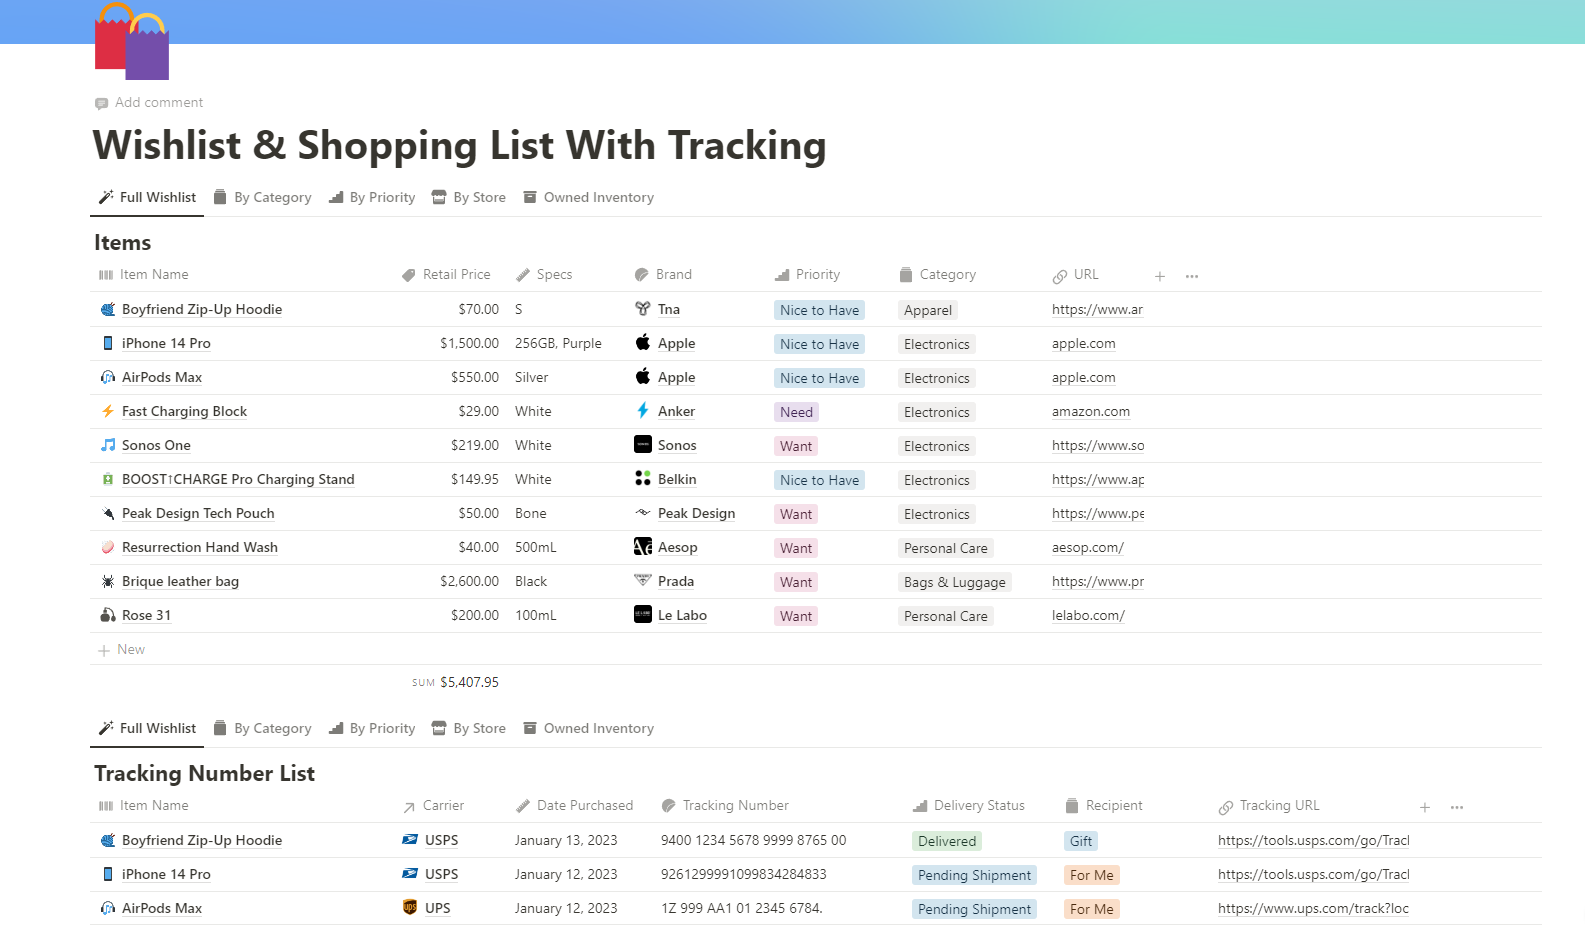Switch to By Store tab above Items
The width and height of the screenshot is (1585, 935).
(468, 197)
